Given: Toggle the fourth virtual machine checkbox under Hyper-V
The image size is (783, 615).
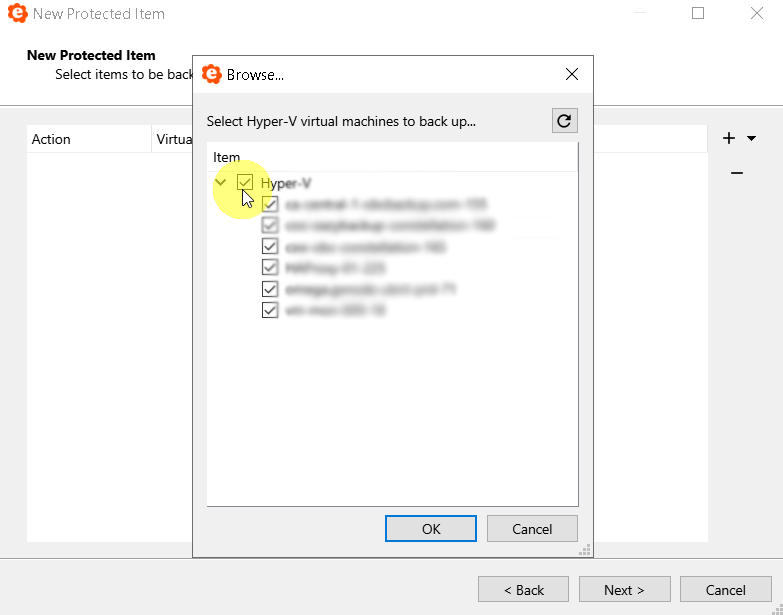Looking at the screenshot, I should tap(269, 268).
